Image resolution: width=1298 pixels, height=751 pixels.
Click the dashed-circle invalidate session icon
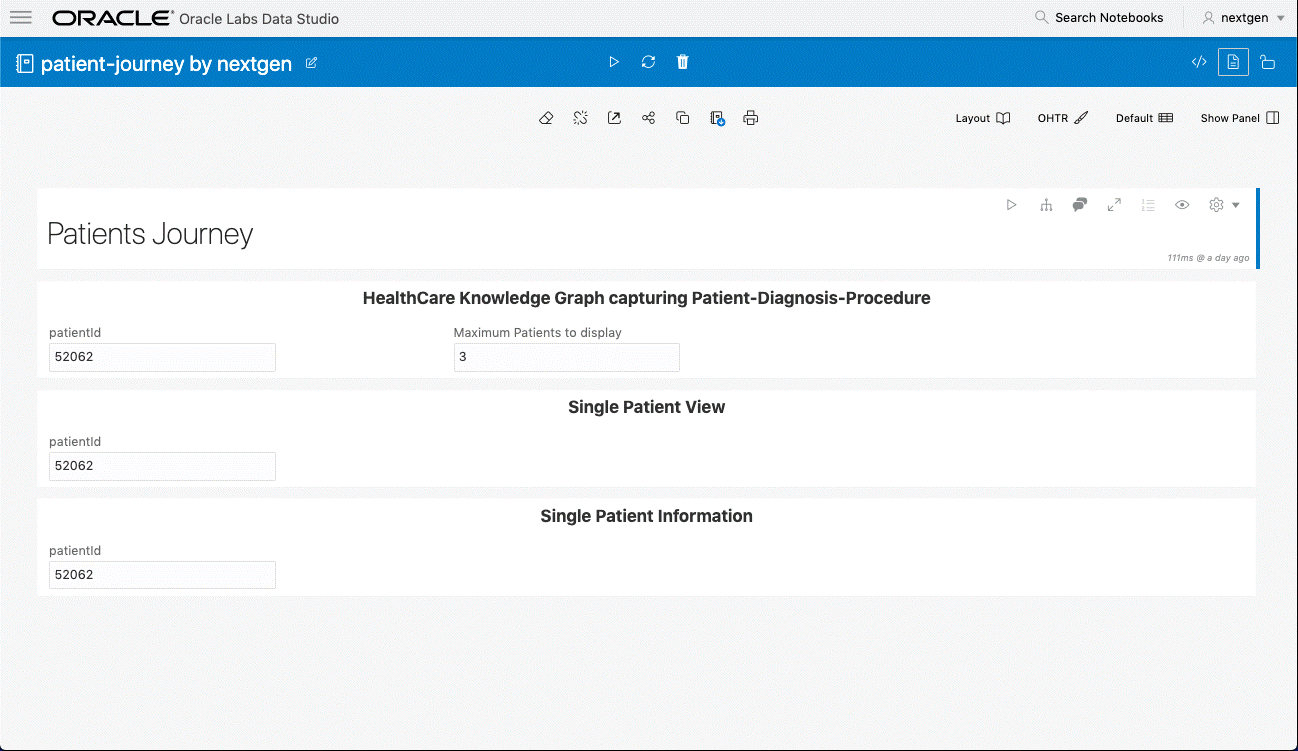point(580,118)
